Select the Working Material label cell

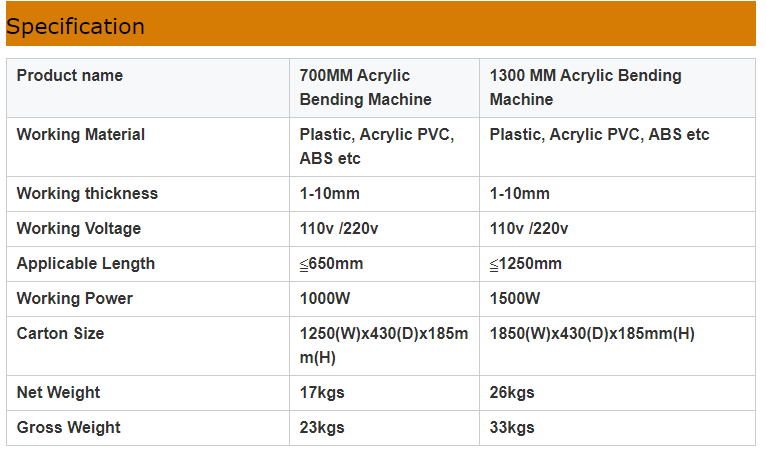pos(81,135)
